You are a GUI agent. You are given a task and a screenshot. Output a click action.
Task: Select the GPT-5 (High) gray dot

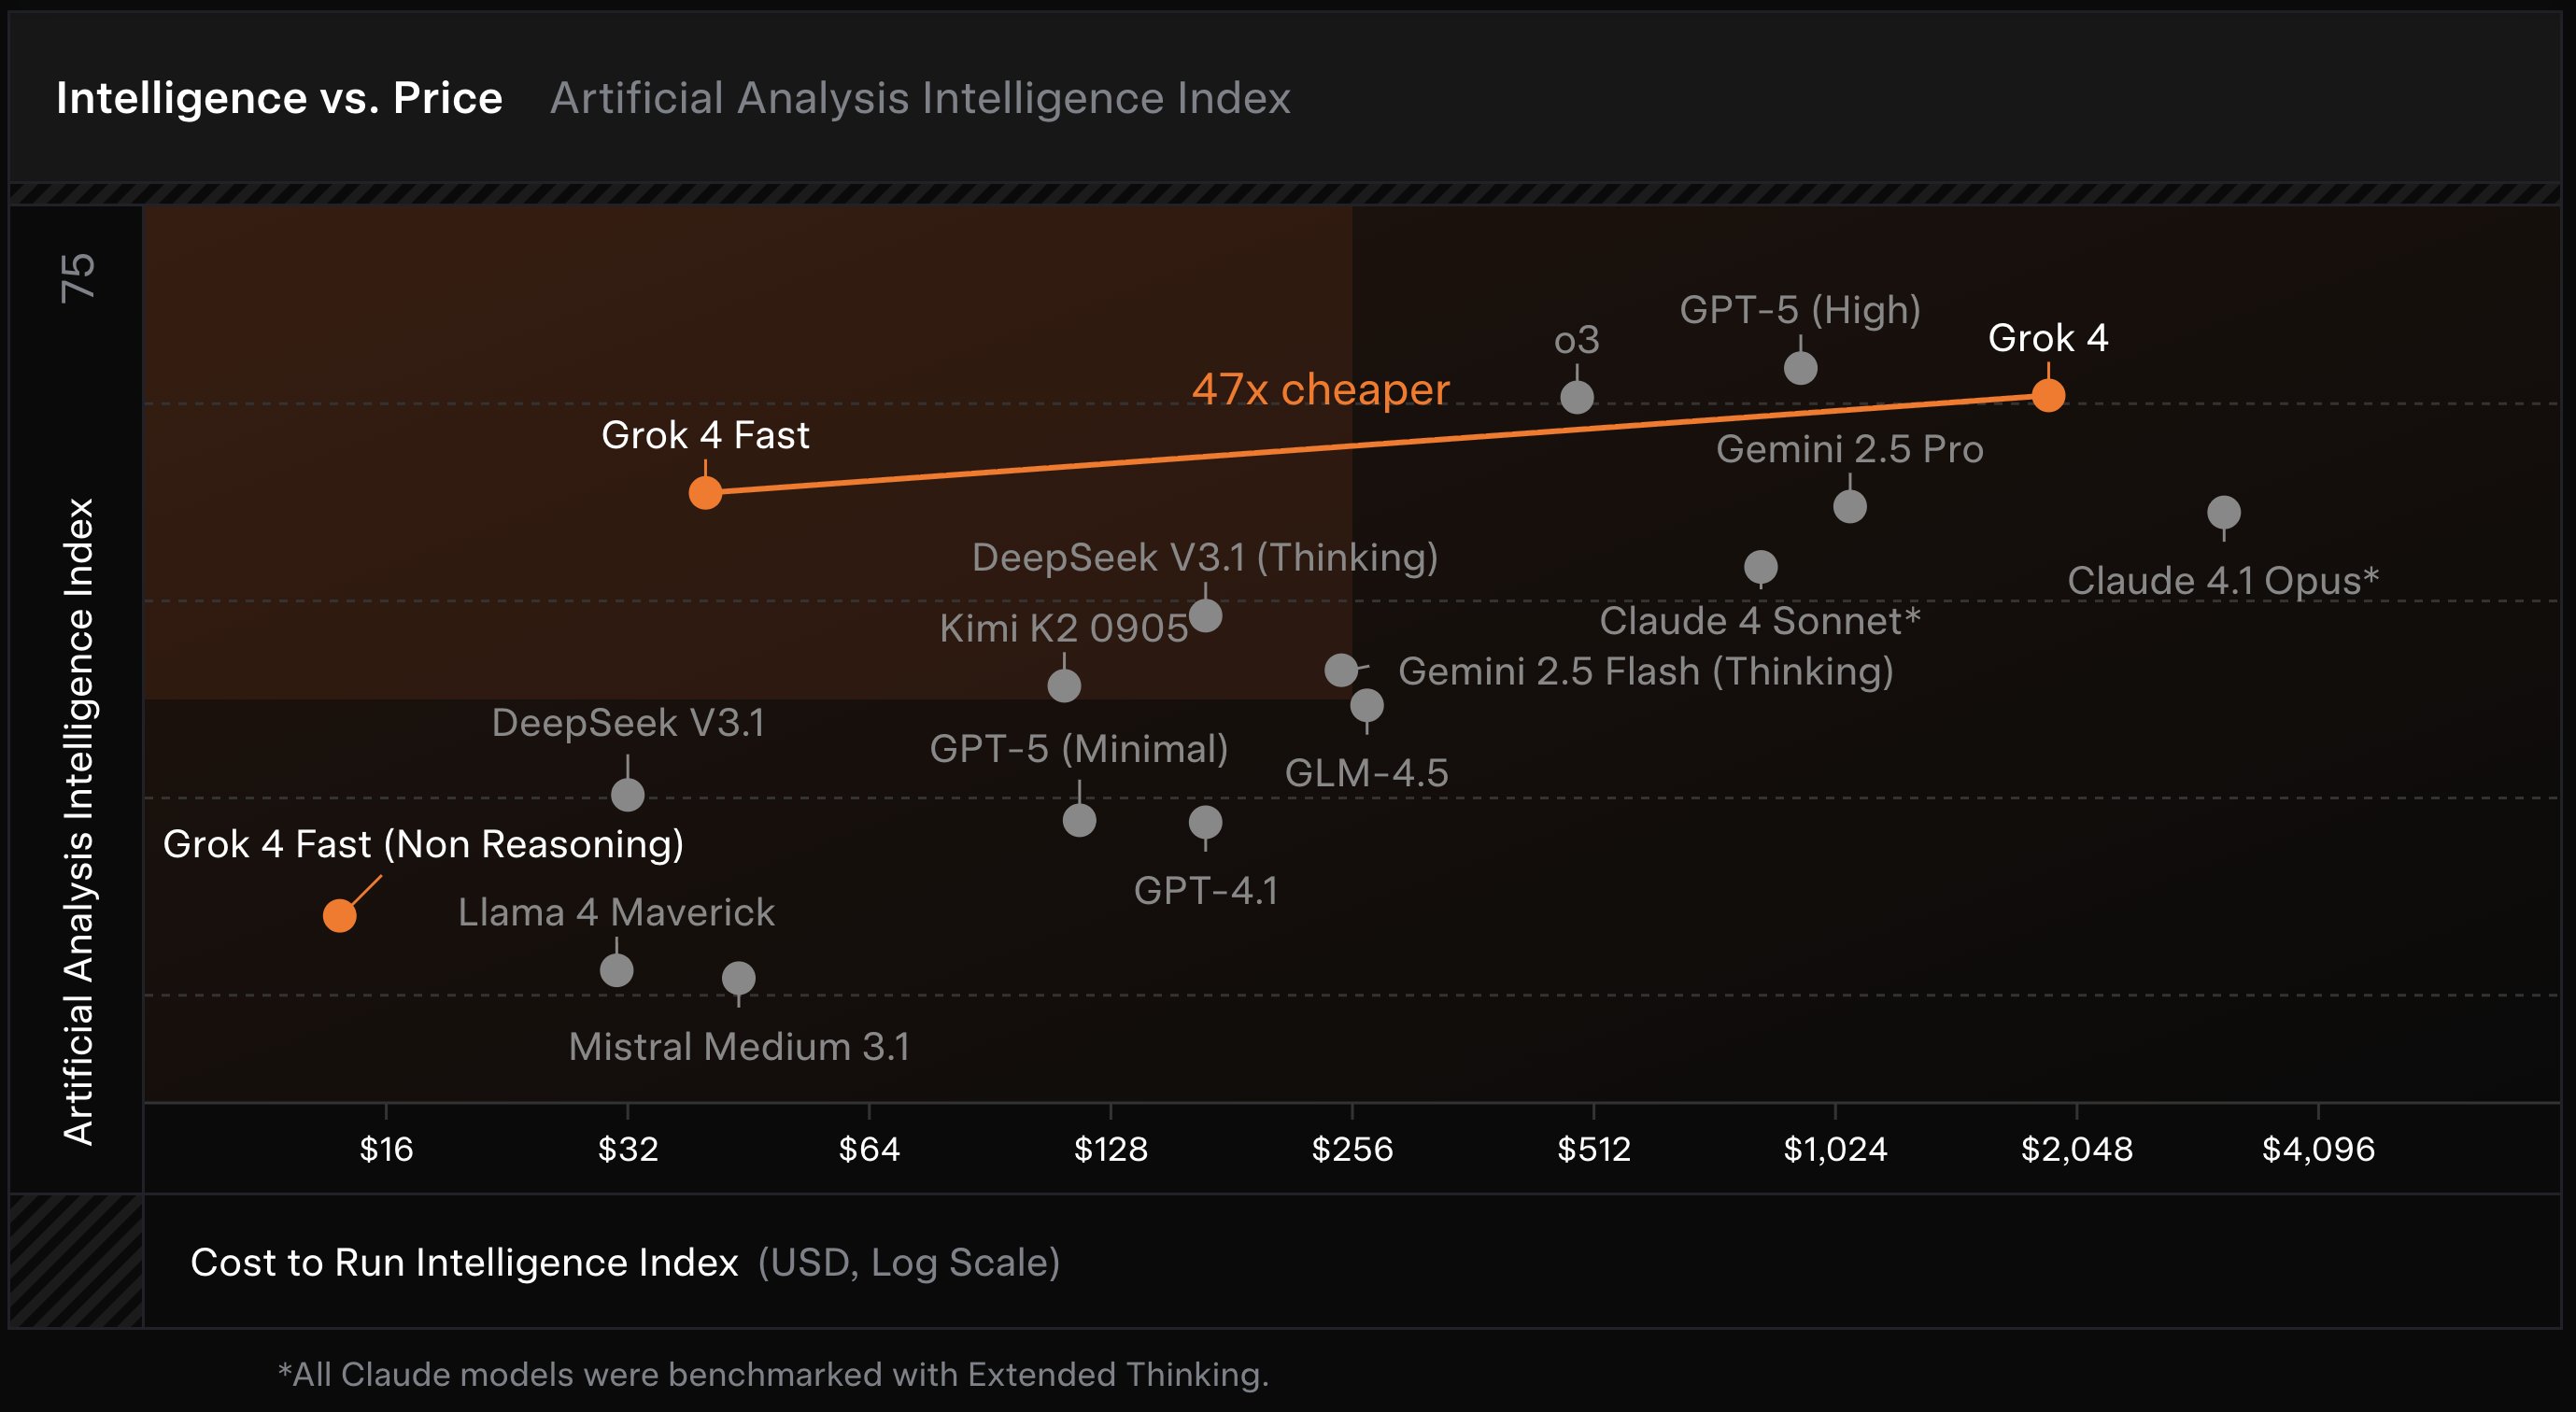1800,368
